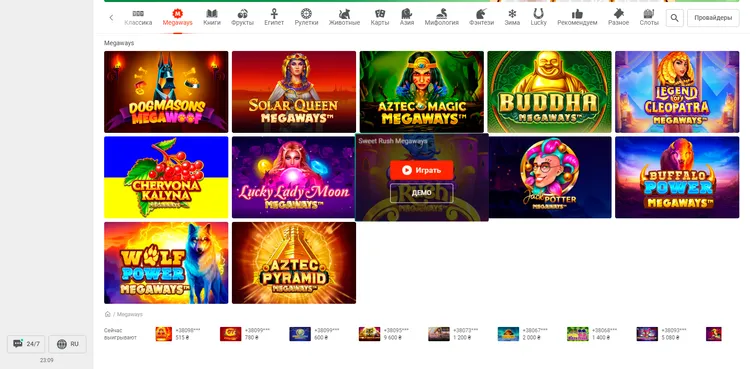Image resolution: width=750 pixels, height=369 pixels.
Task: Switch to the Классика tab
Action: (x=138, y=18)
